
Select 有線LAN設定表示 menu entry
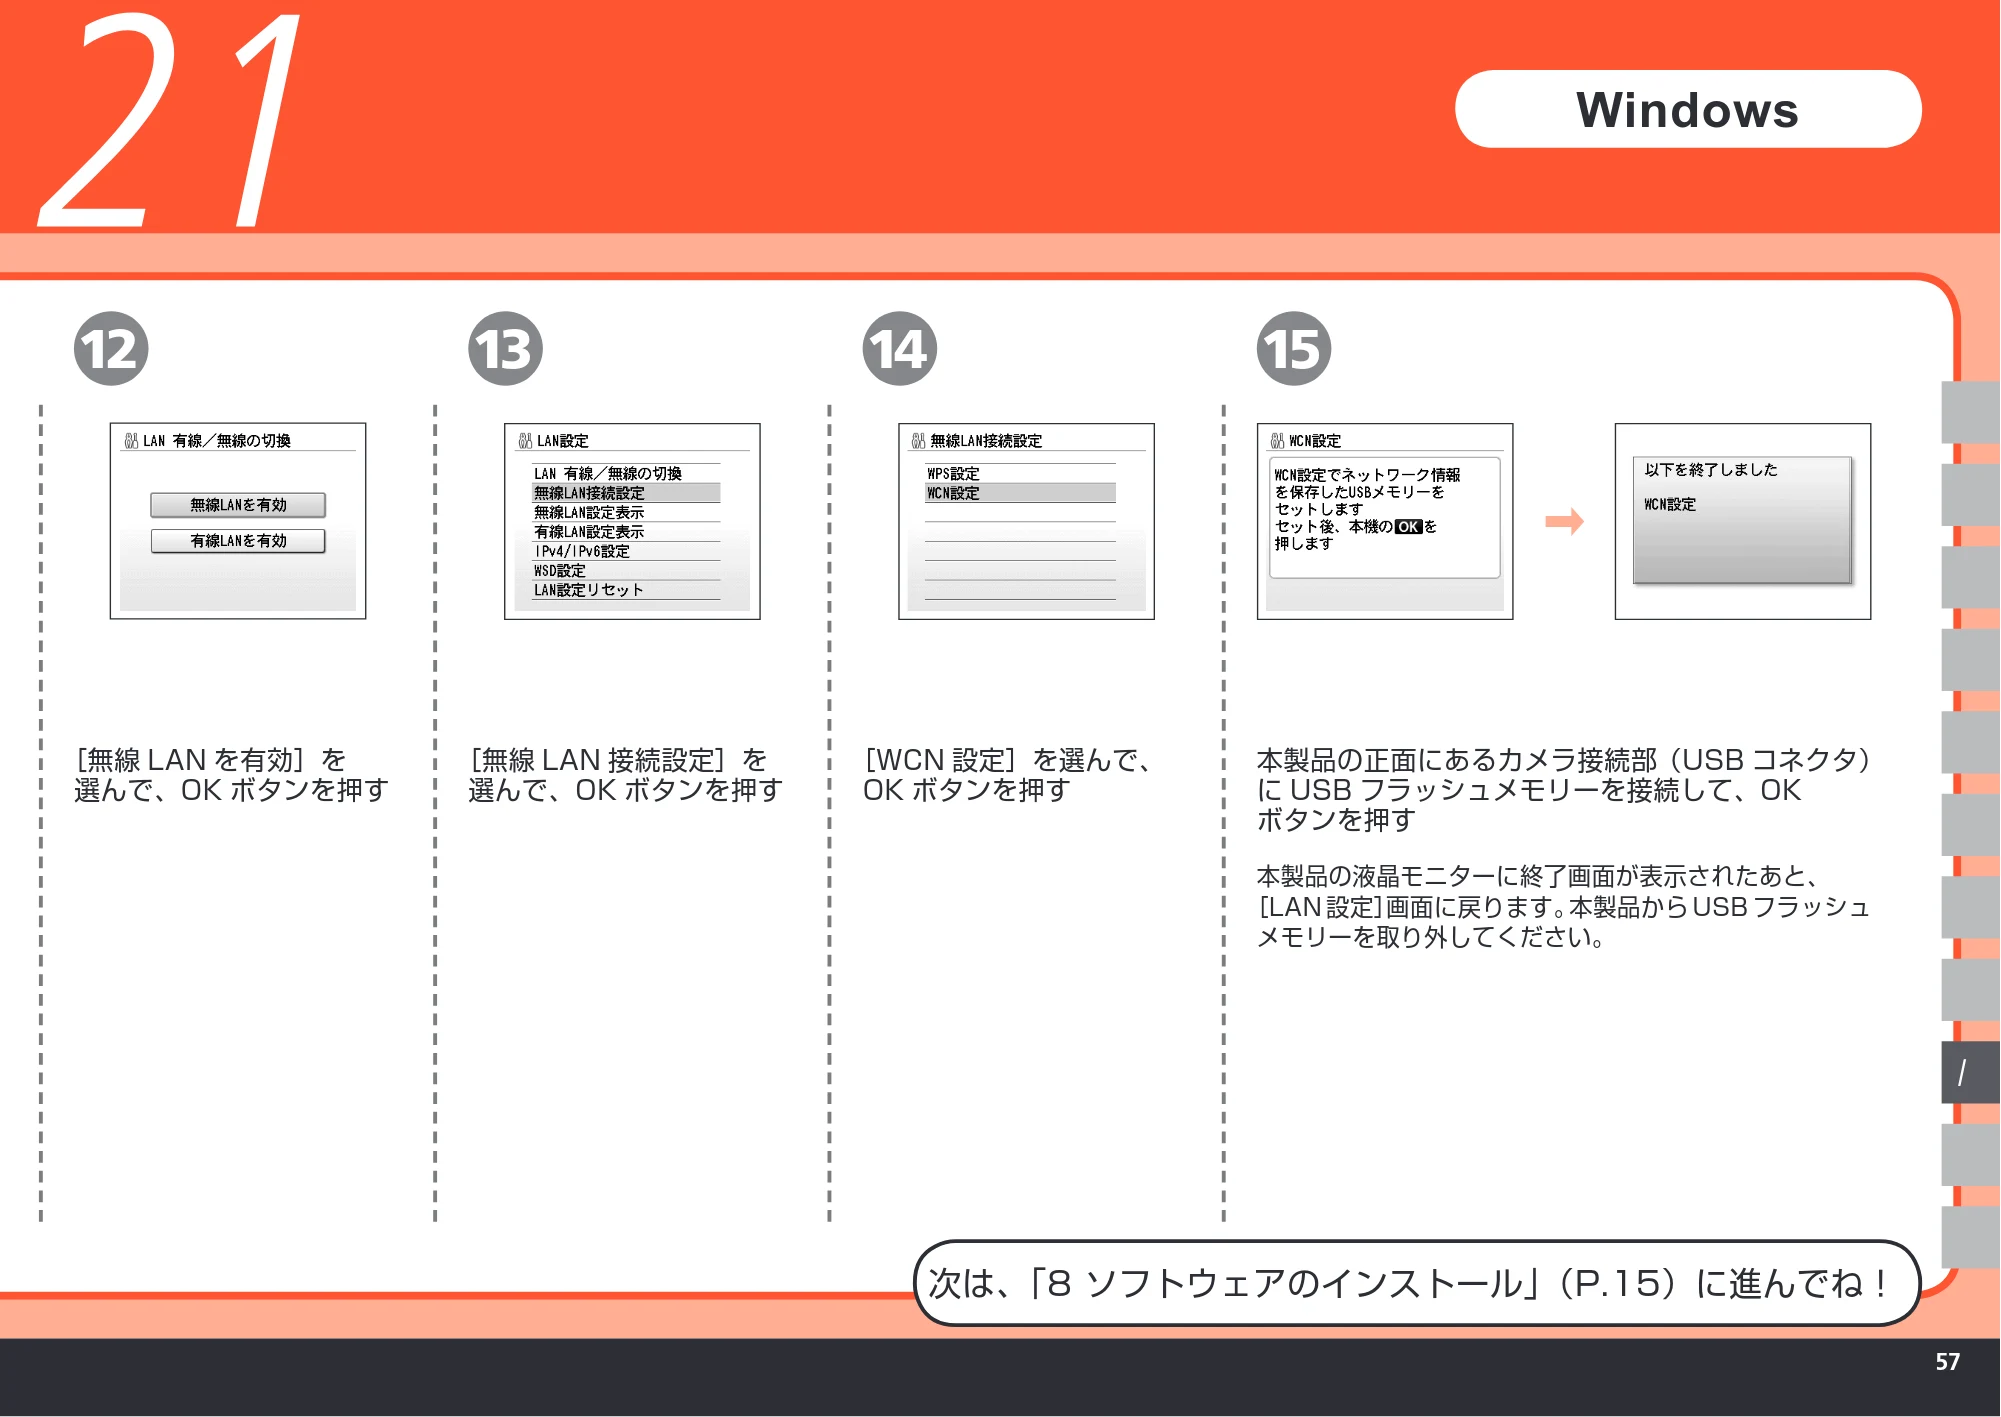point(626,532)
